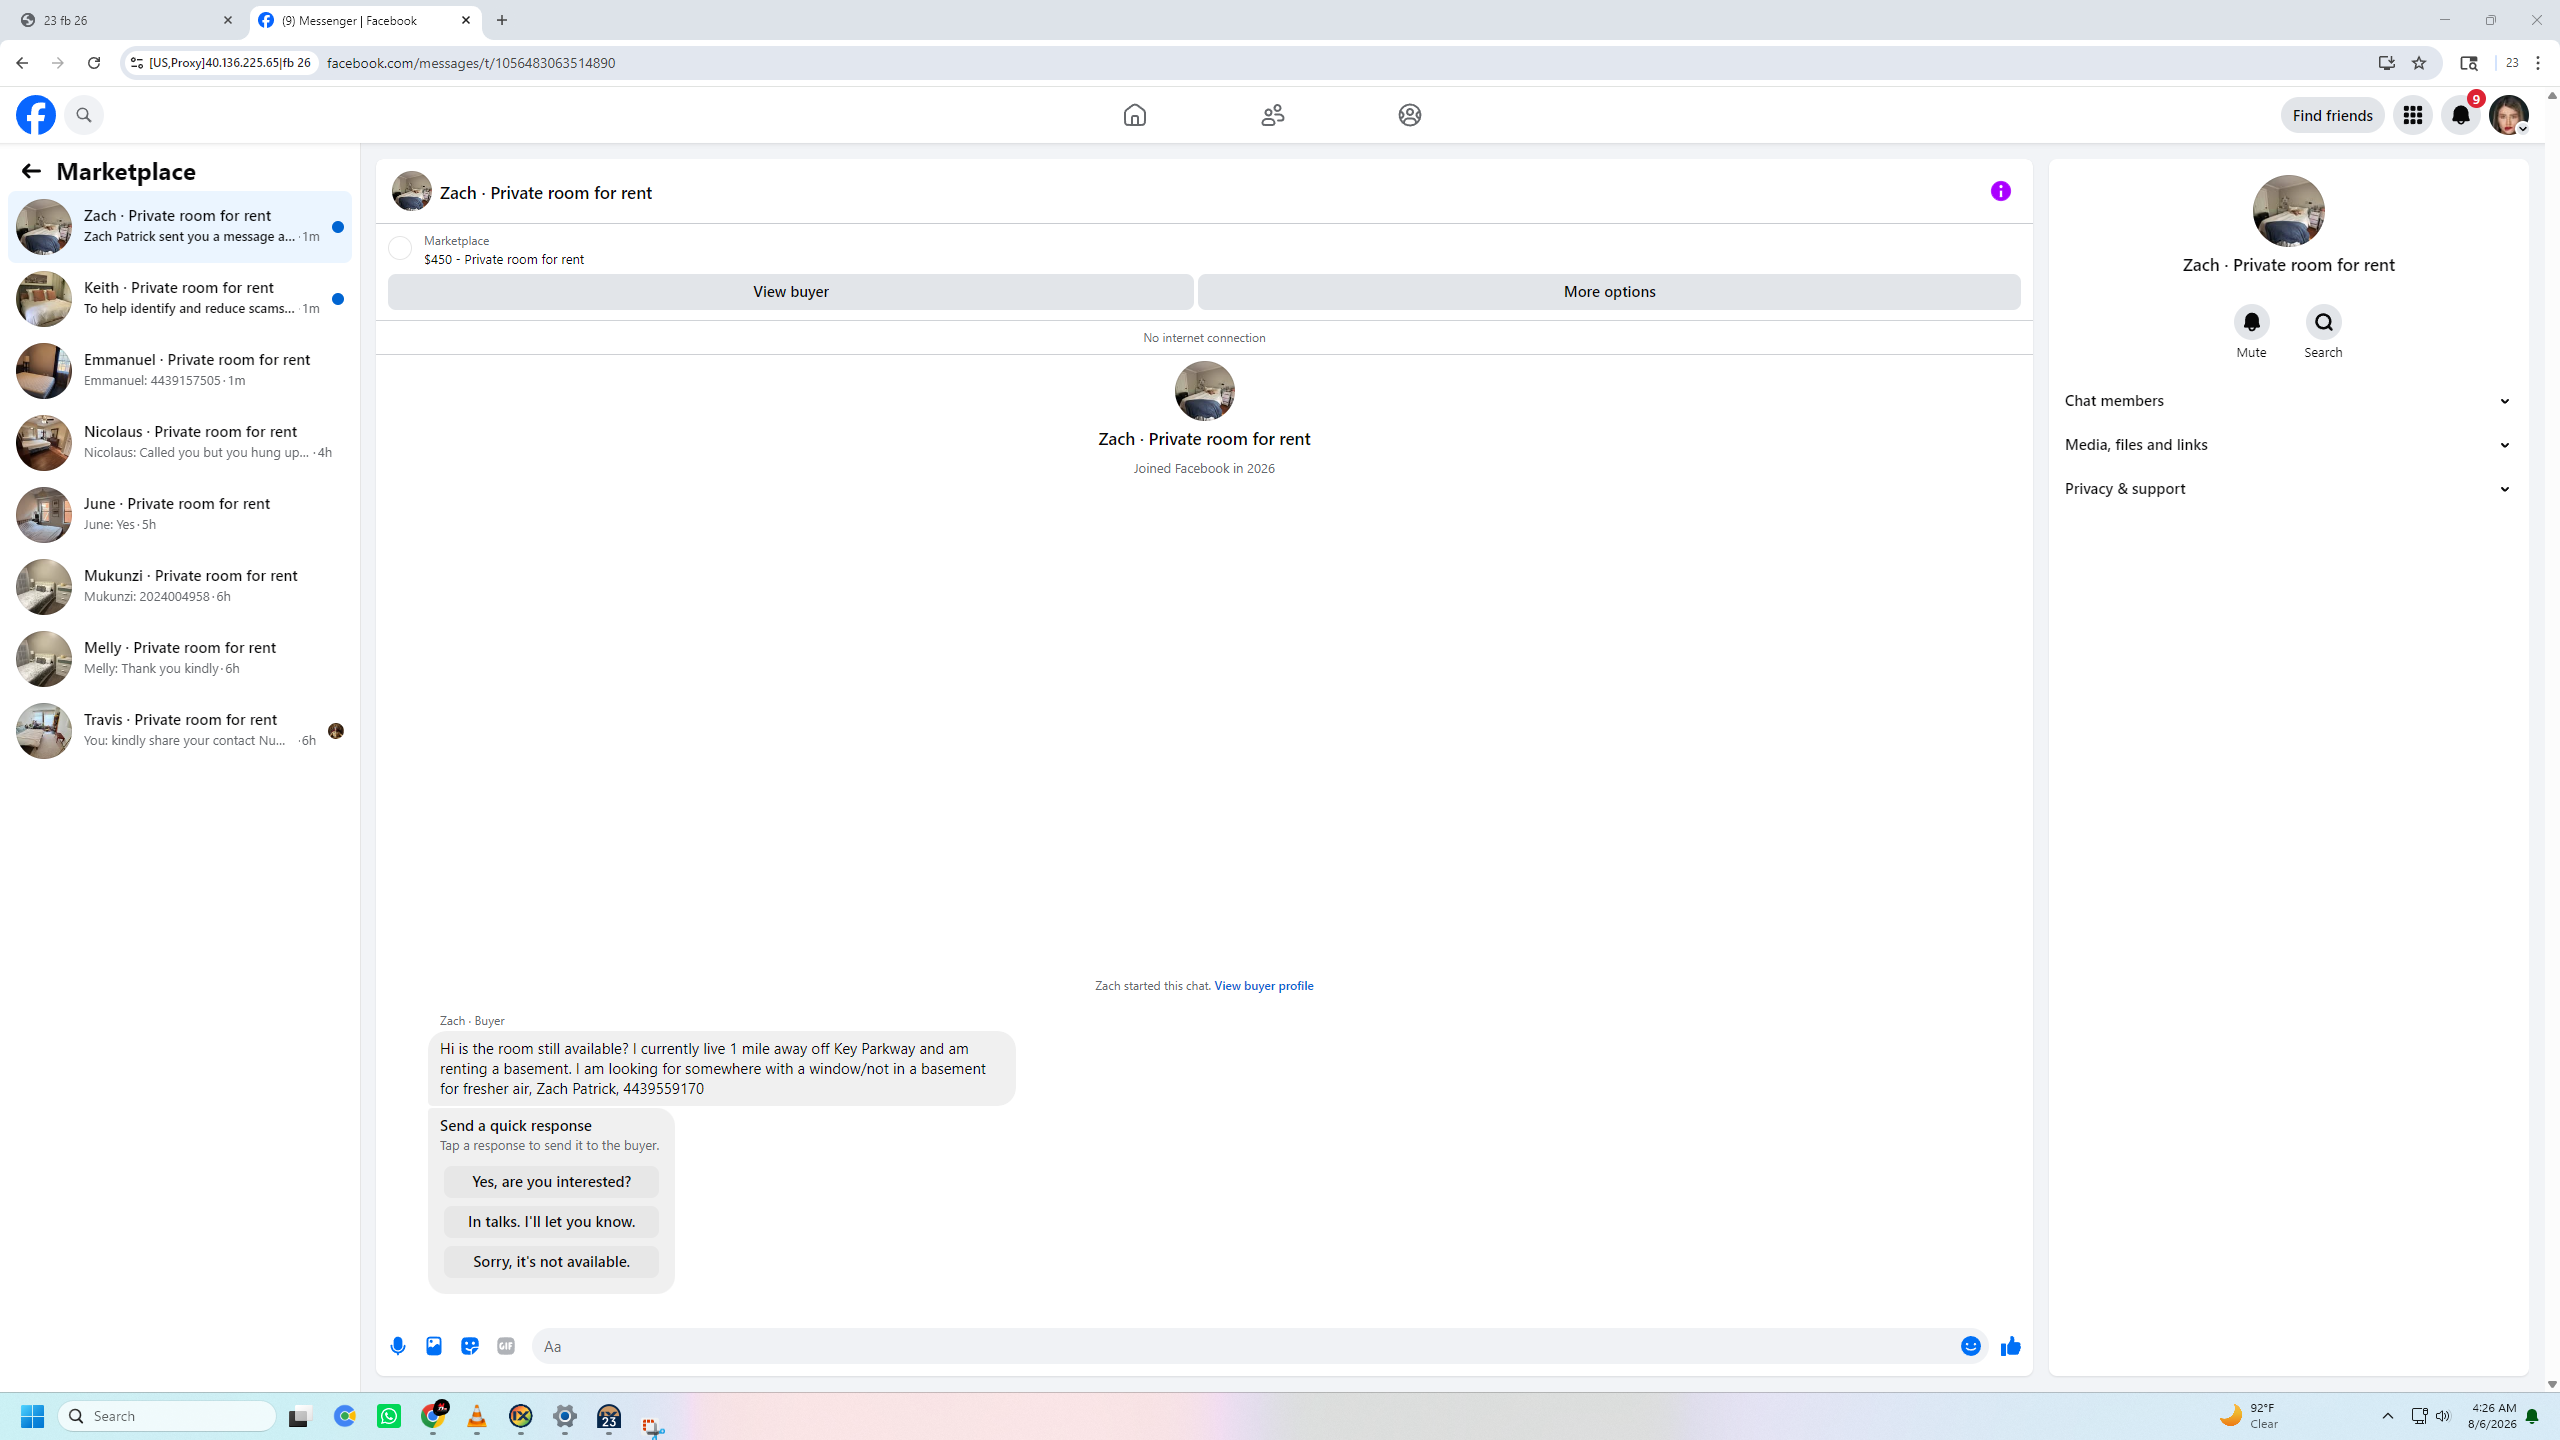Select the Messenger | Facebook tab

point(365,20)
